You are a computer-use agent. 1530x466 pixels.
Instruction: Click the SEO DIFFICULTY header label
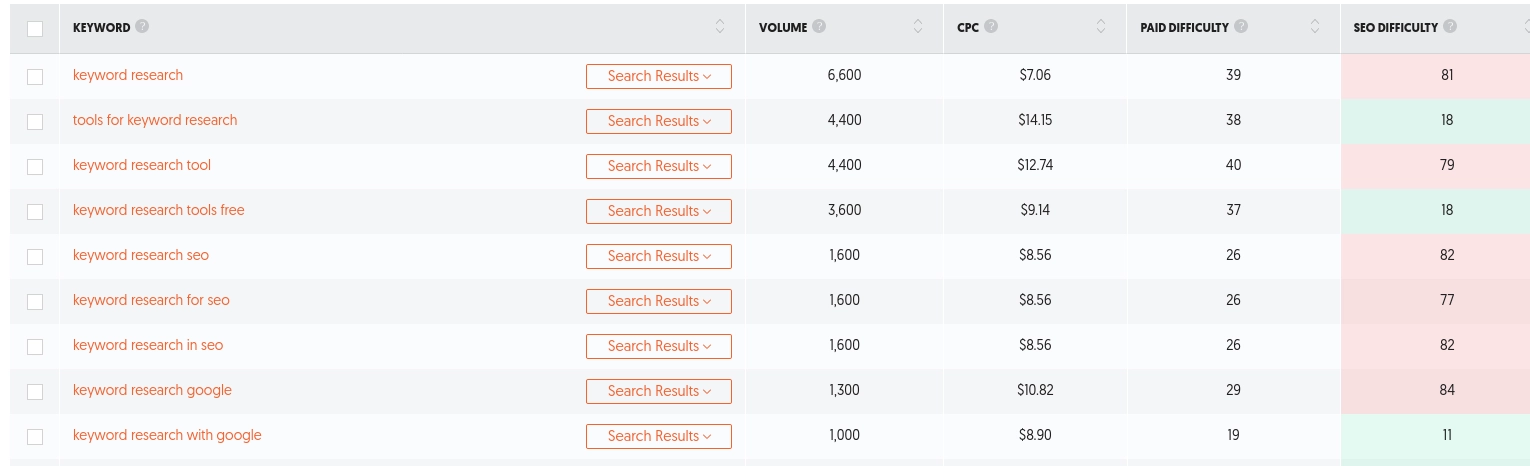[1395, 28]
